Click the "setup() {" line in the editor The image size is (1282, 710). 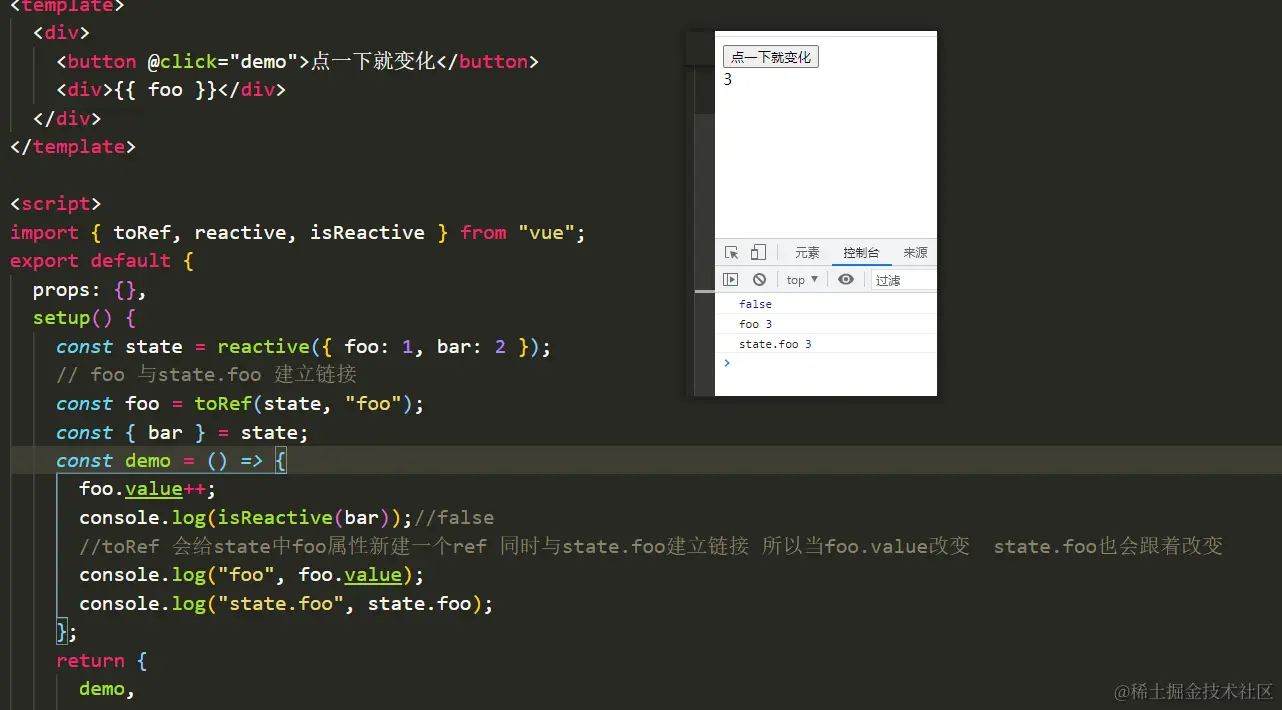click(x=84, y=318)
